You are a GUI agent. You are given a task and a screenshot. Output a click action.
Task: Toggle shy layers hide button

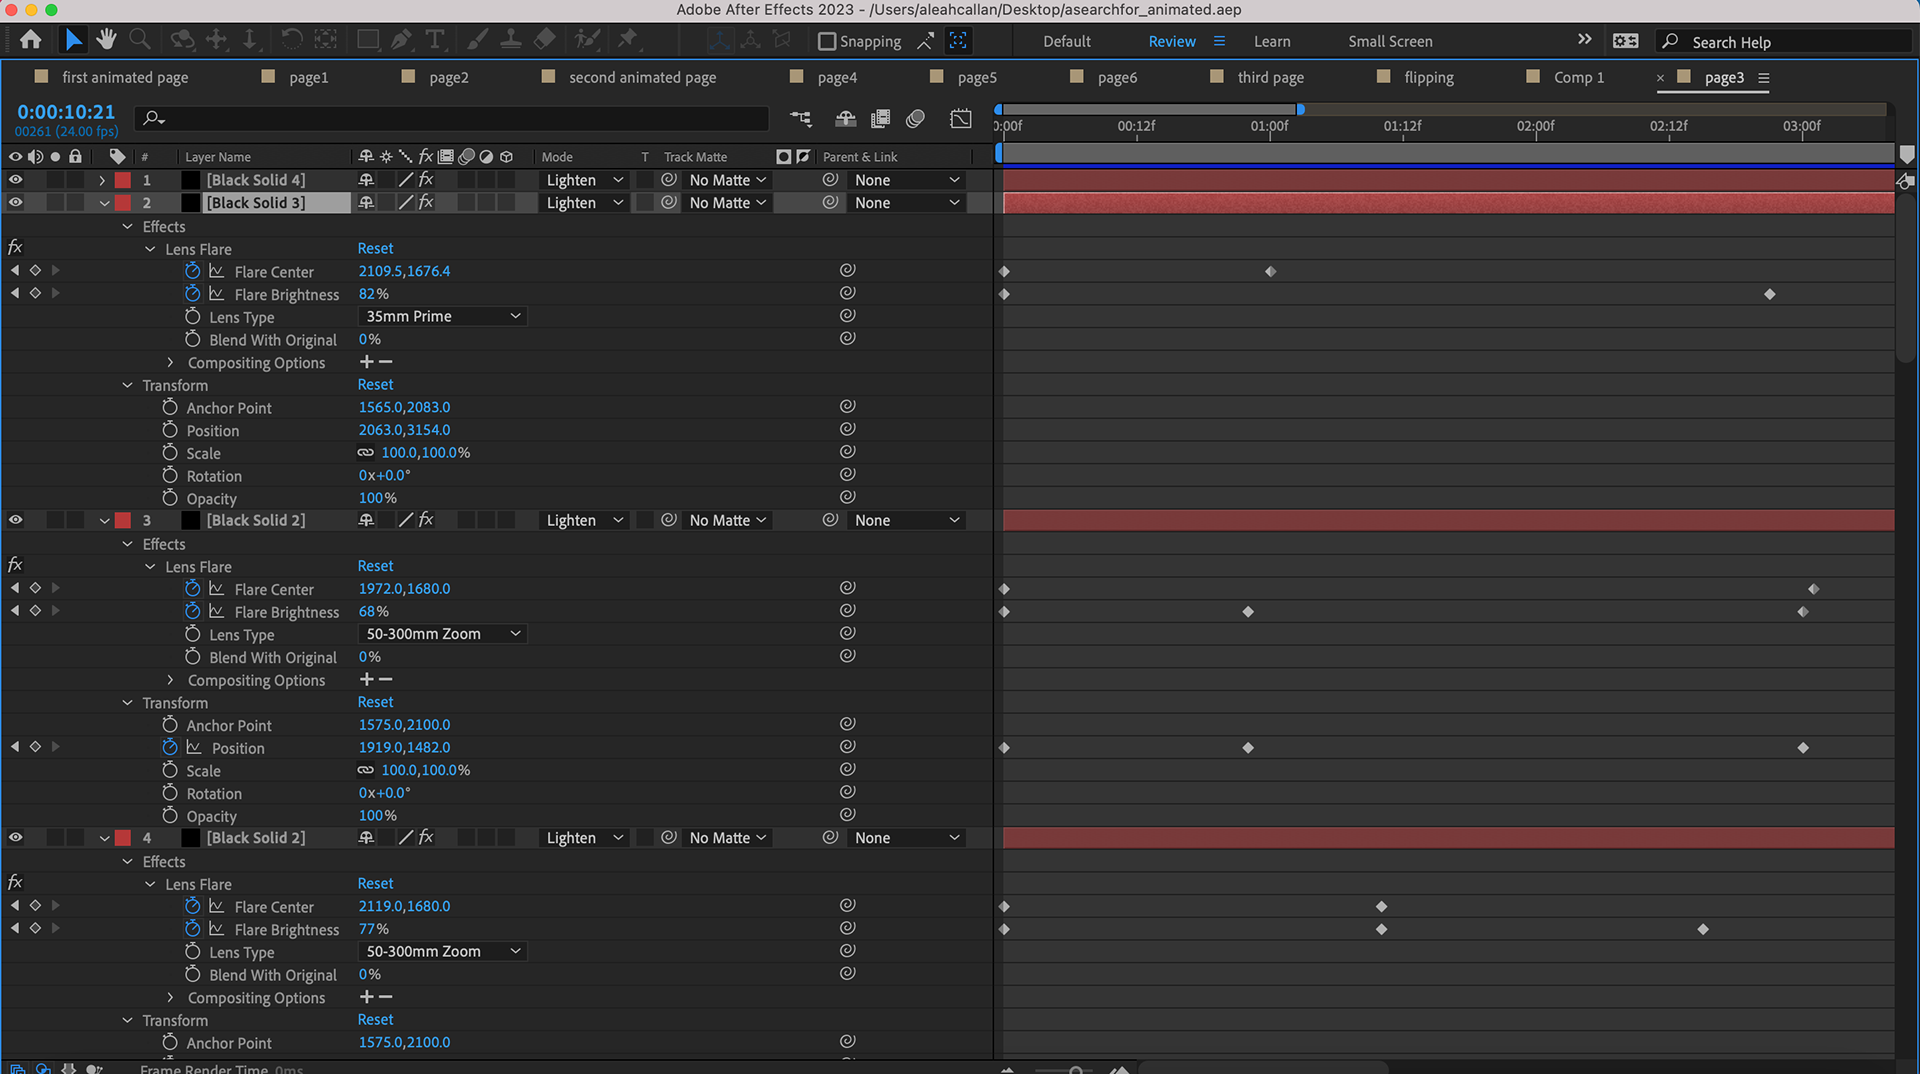[845, 119]
